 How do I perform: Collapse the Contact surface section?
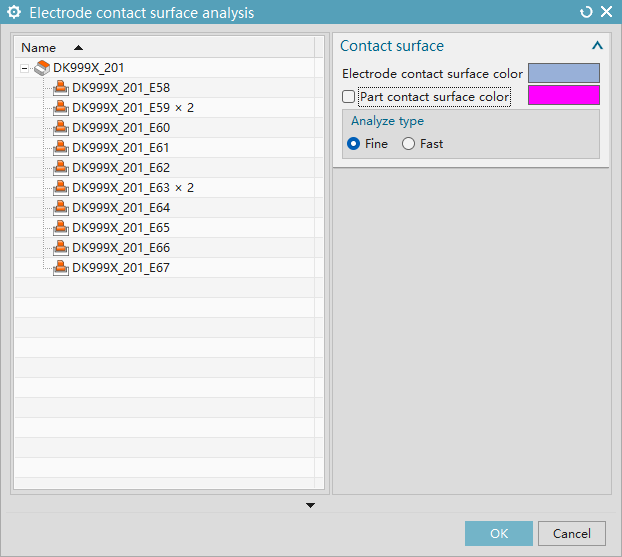coord(597,46)
